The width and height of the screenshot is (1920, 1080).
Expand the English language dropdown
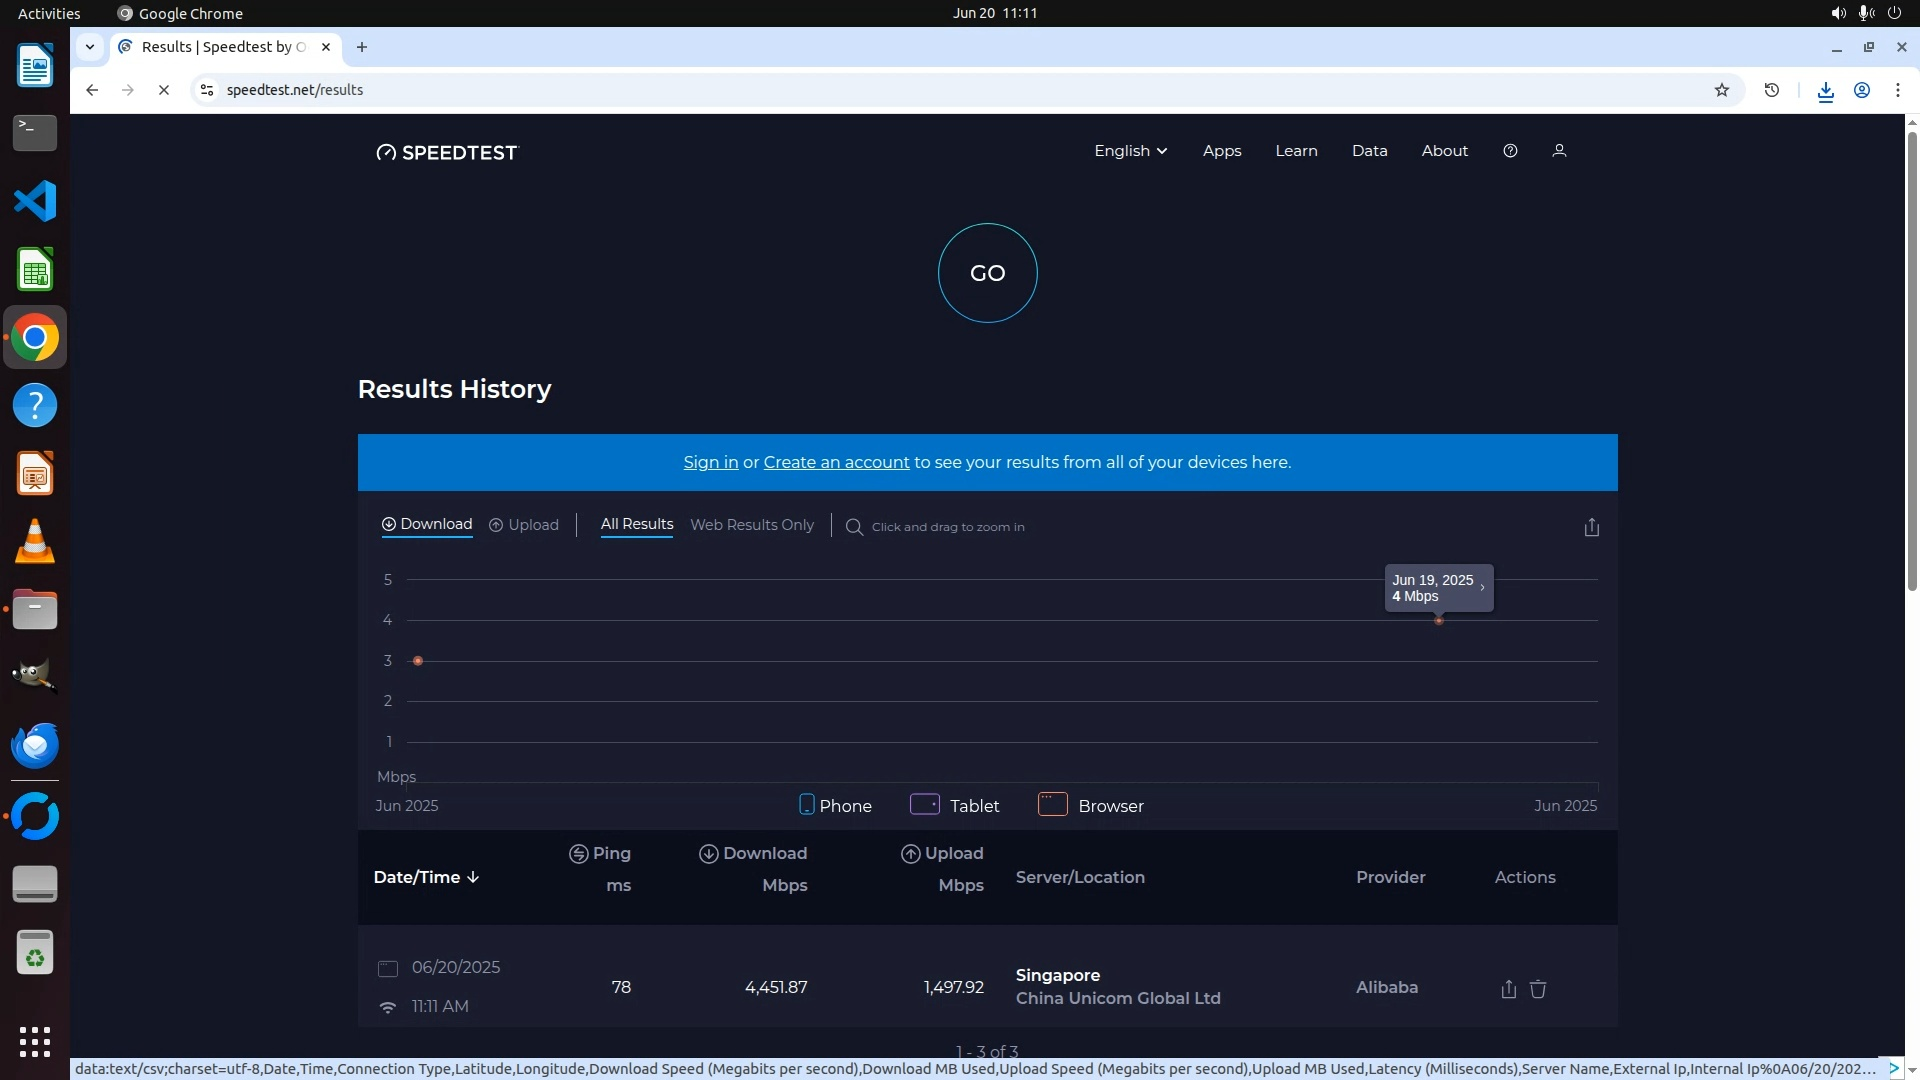pyautogui.click(x=1130, y=151)
